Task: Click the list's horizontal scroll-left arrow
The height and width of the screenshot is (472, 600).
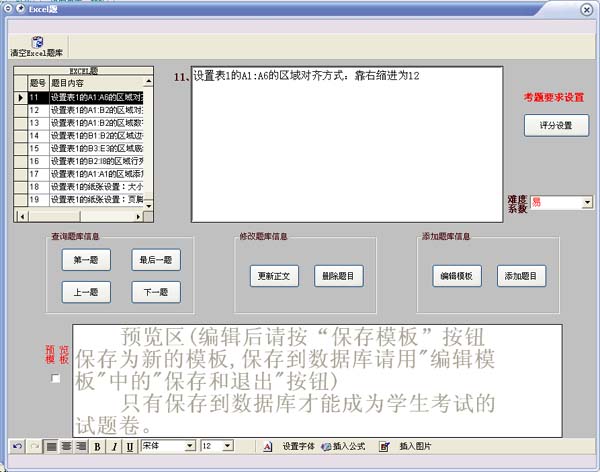Action: [x=23, y=217]
